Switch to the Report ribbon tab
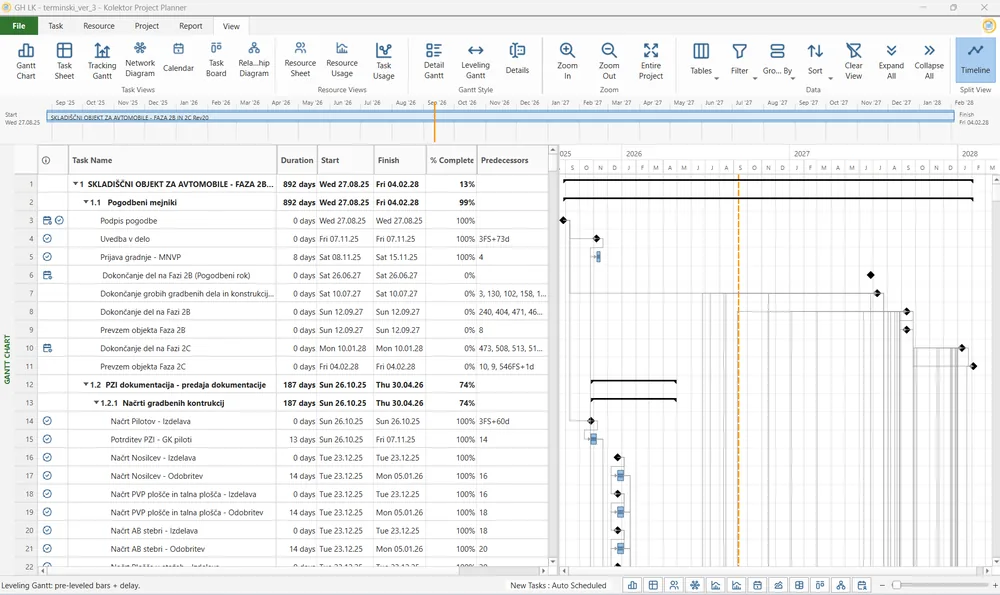 pos(191,26)
